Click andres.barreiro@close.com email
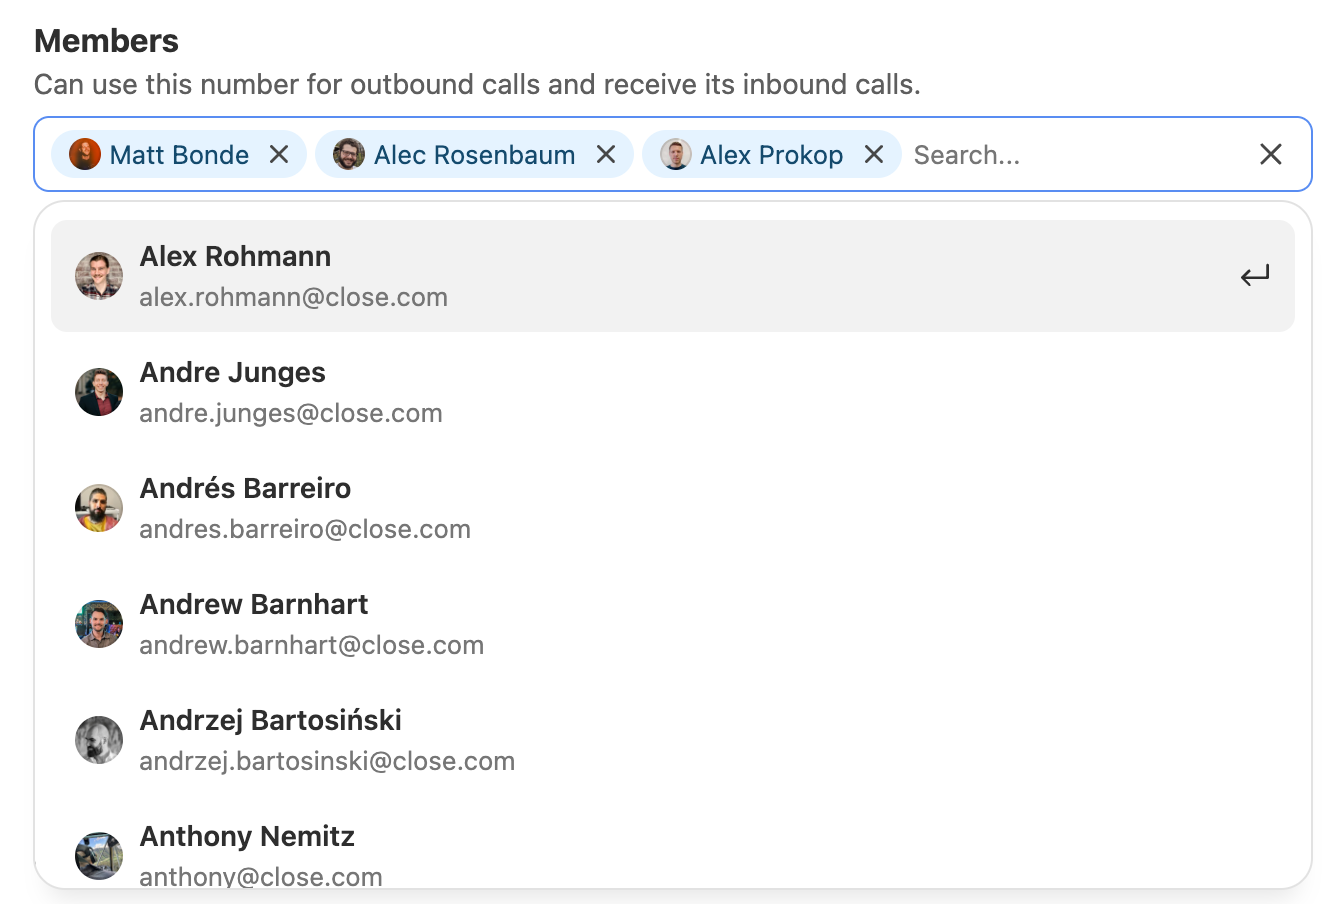Viewport: 1344px width, 904px height. coord(305,529)
